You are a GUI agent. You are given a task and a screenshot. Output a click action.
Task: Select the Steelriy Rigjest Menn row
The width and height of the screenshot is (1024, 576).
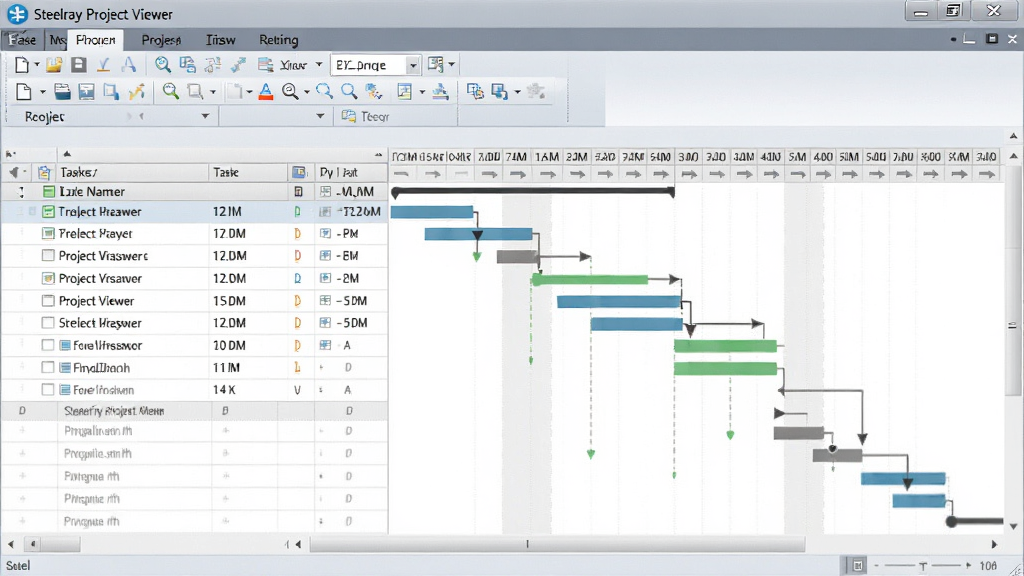tap(194, 411)
